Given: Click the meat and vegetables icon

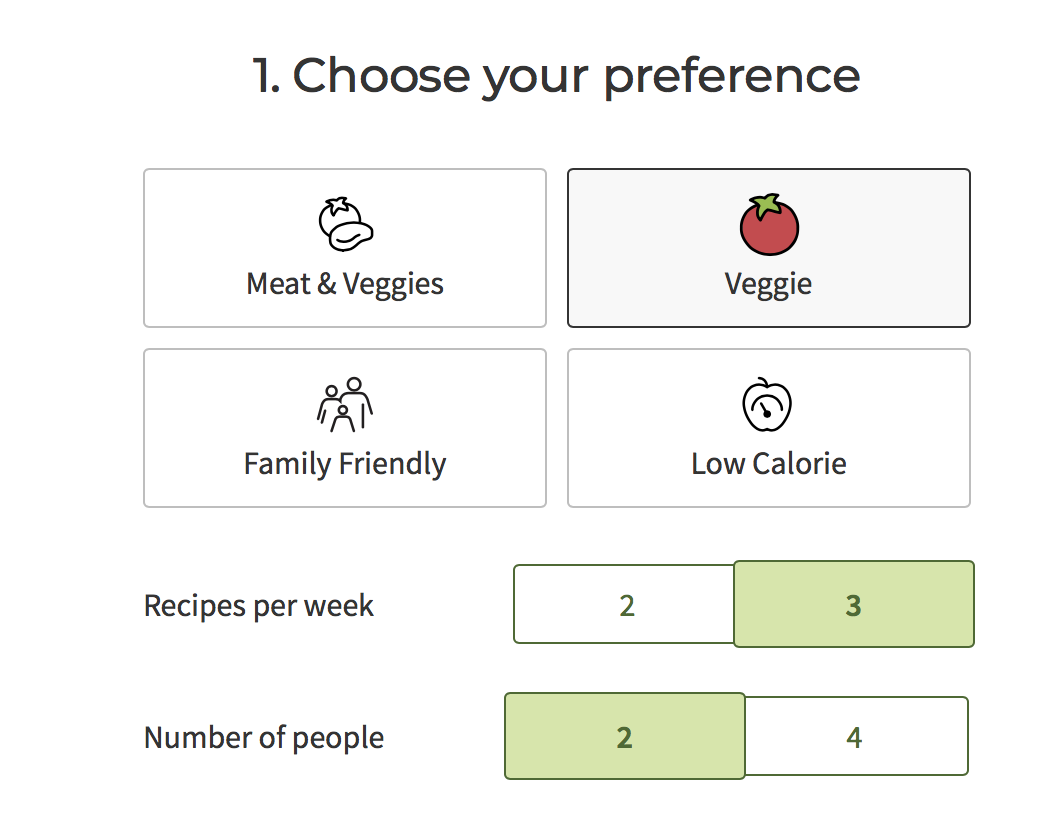Looking at the screenshot, I should pyautogui.click(x=345, y=224).
